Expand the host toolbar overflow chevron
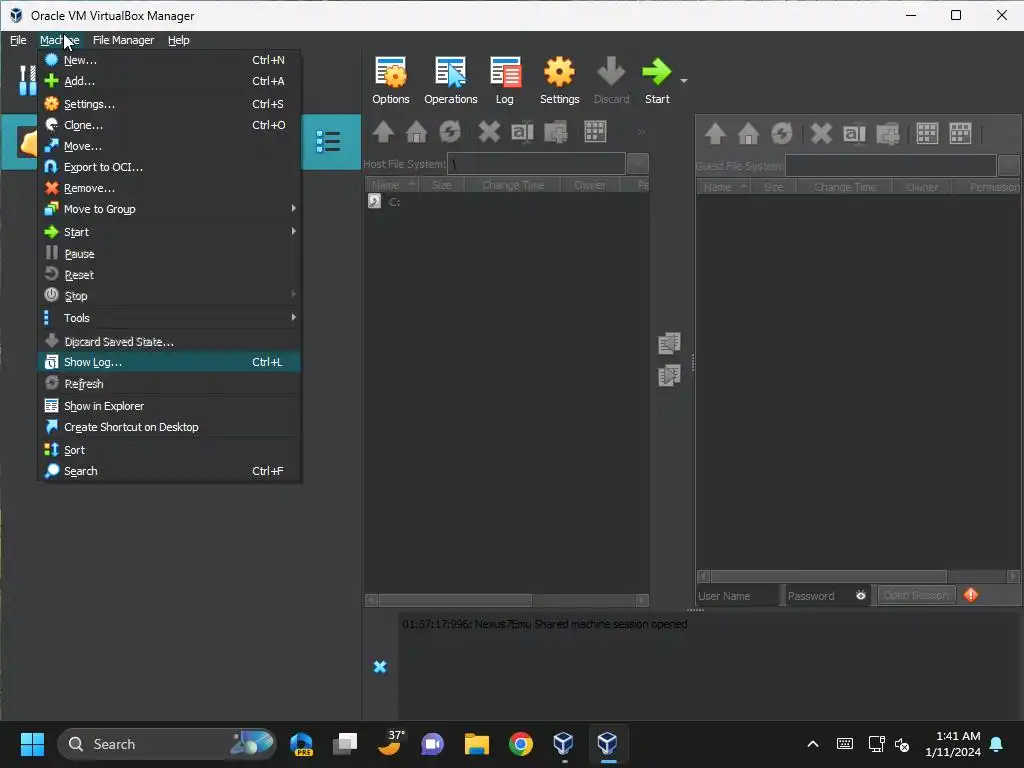 coord(641,132)
